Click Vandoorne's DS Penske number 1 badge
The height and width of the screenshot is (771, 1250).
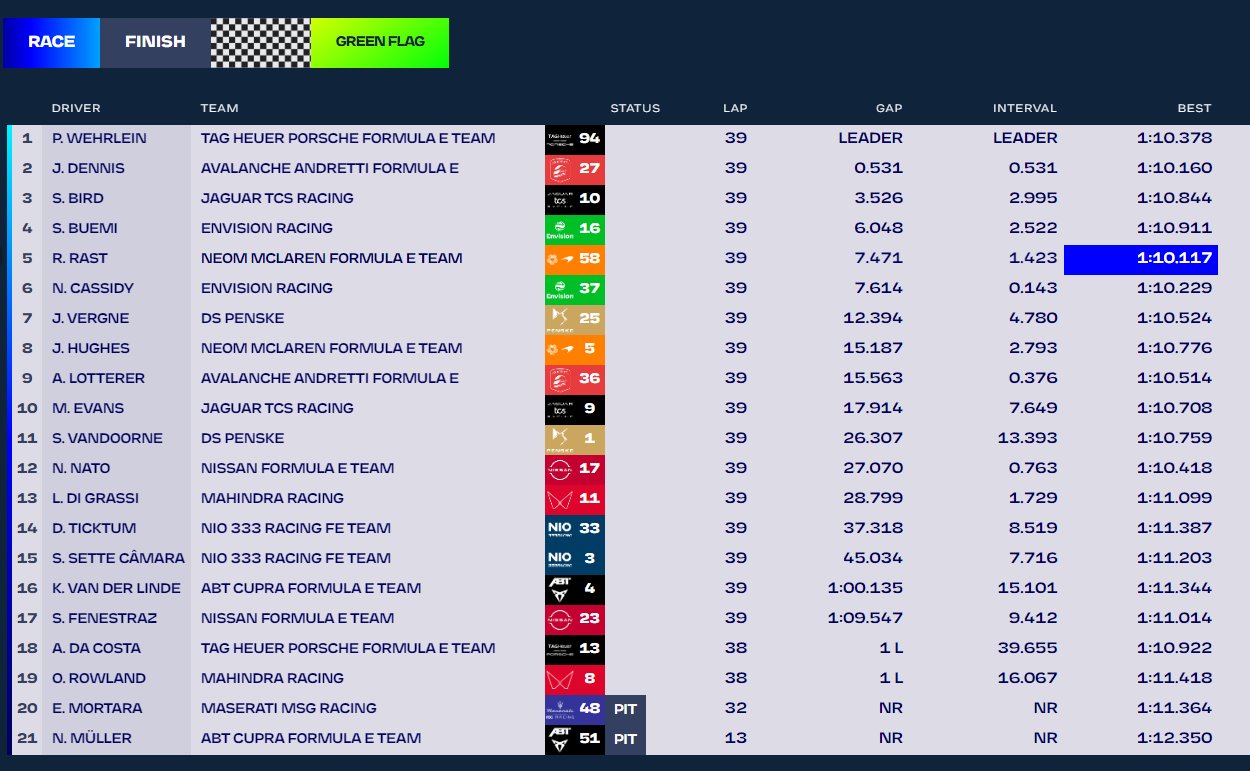pyautogui.click(x=575, y=438)
